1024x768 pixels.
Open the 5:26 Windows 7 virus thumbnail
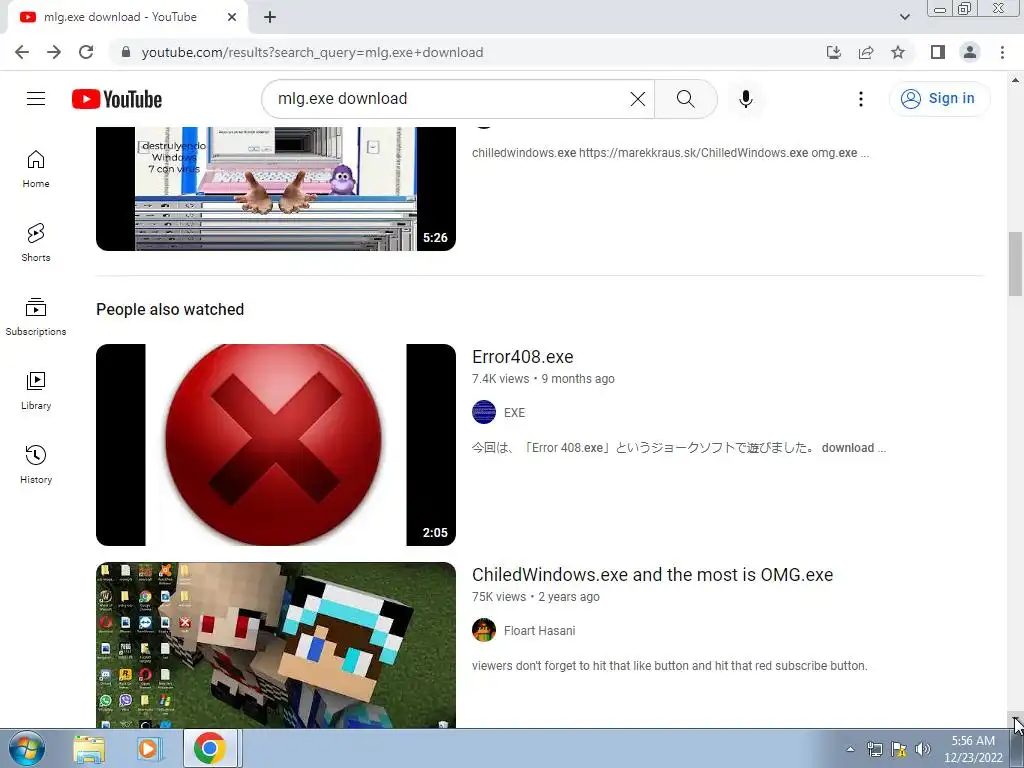[x=276, y=189]
